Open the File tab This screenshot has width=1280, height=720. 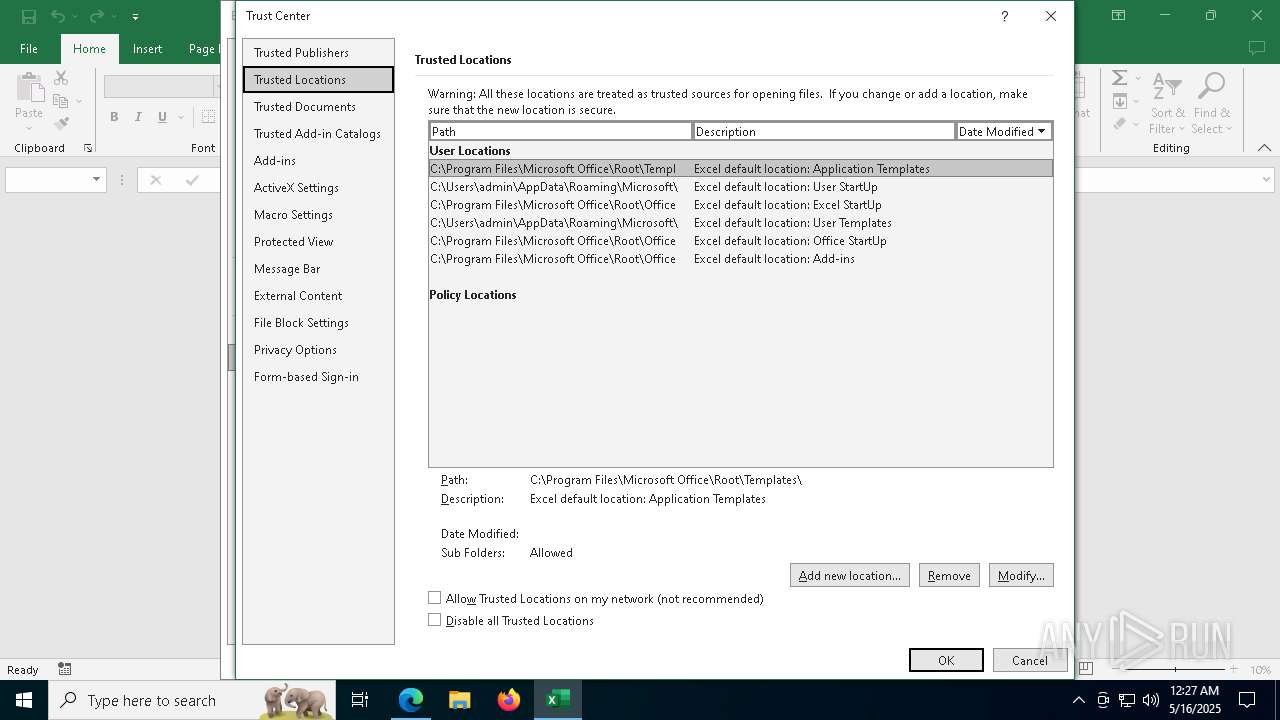29,48
